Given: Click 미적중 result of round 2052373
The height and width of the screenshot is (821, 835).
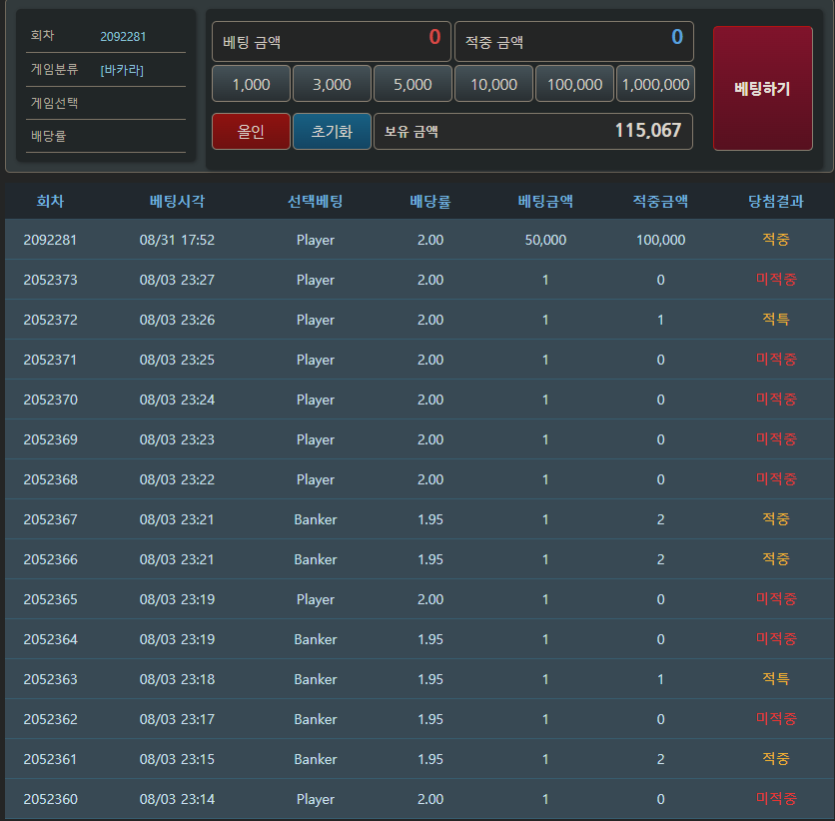Looking at the screenshot, I should (776, 280).
